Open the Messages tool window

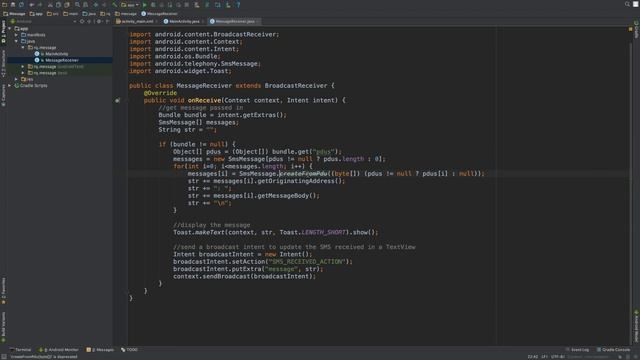coord(100,350)
